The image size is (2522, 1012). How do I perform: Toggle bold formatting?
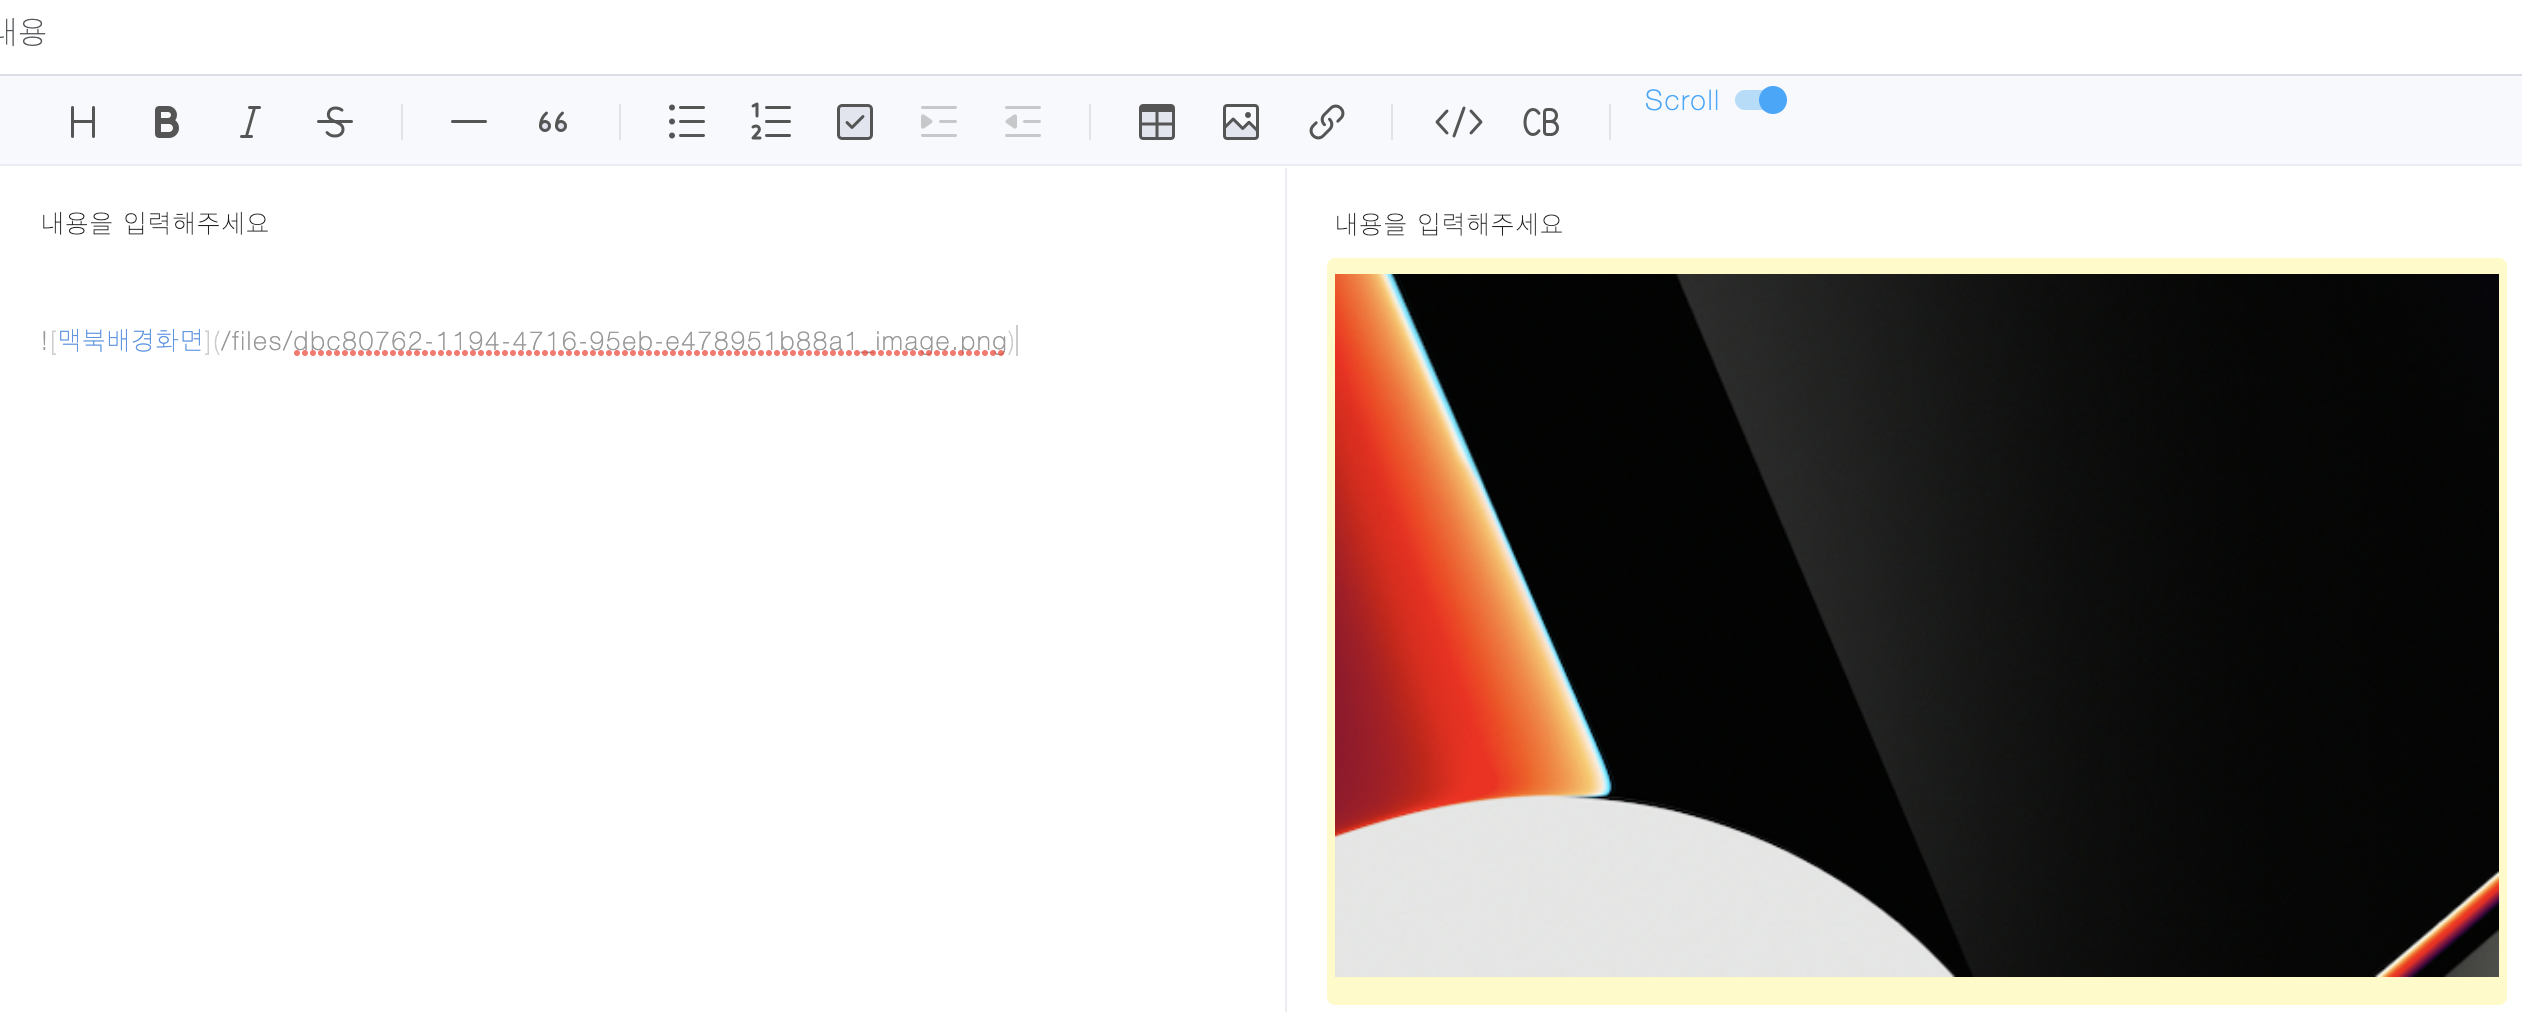167,123
